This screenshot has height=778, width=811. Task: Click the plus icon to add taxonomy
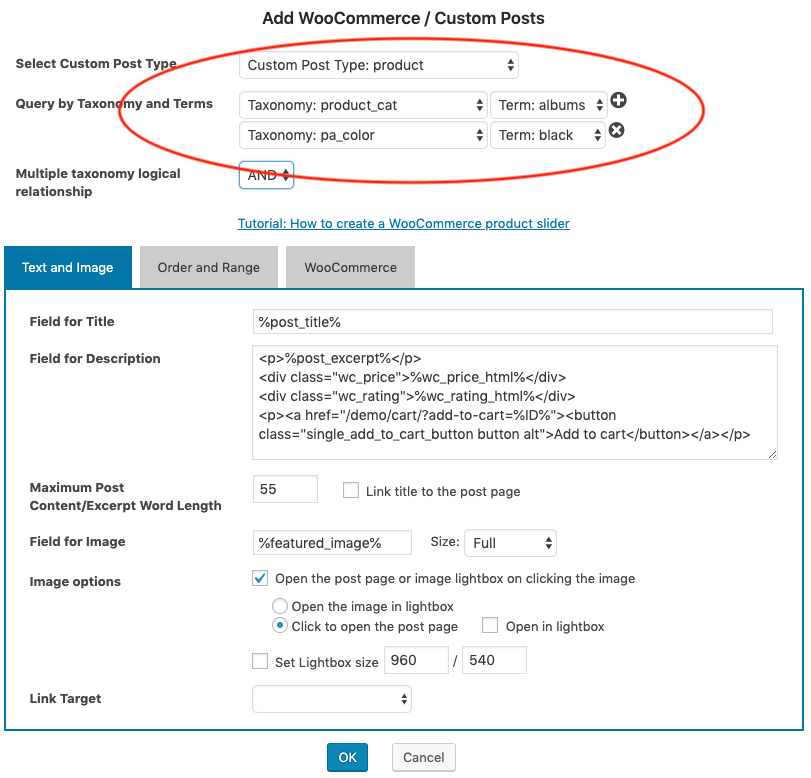coord(618,101)
